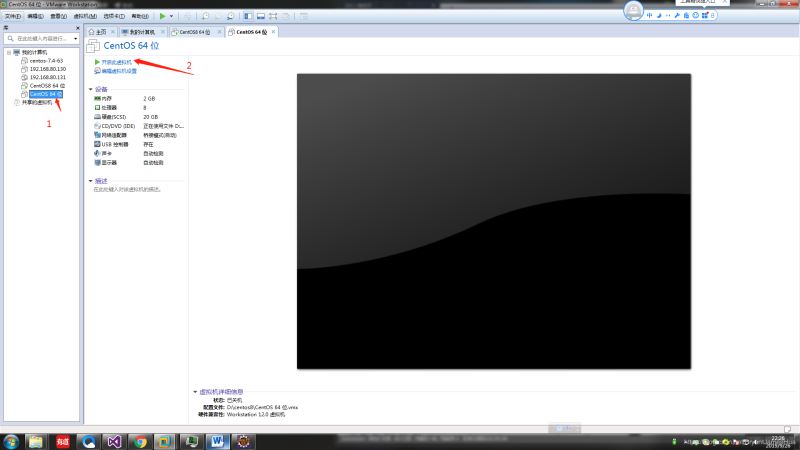The width and height of the screenshot is (800, 450).
Task: Open Edit virtual machine settings link
Action: tap(118, 71)
